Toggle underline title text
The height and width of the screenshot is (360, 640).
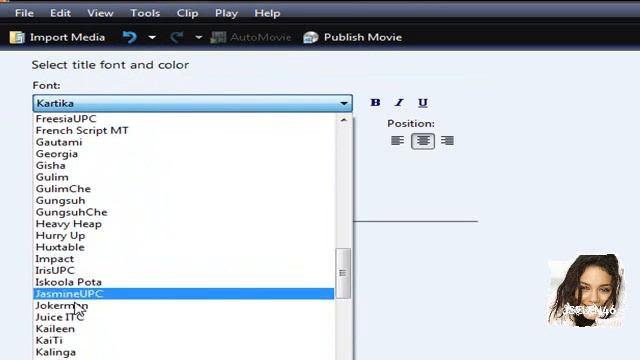click(x=423, y=102)
